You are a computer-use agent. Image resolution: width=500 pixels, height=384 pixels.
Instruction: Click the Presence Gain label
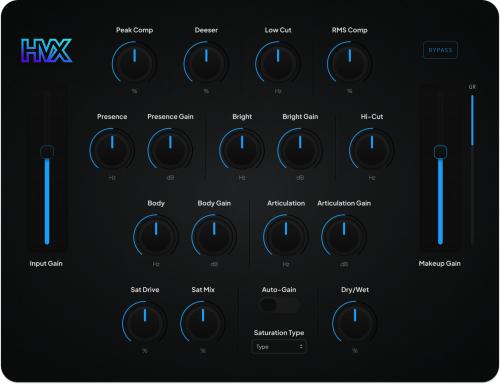170,117
